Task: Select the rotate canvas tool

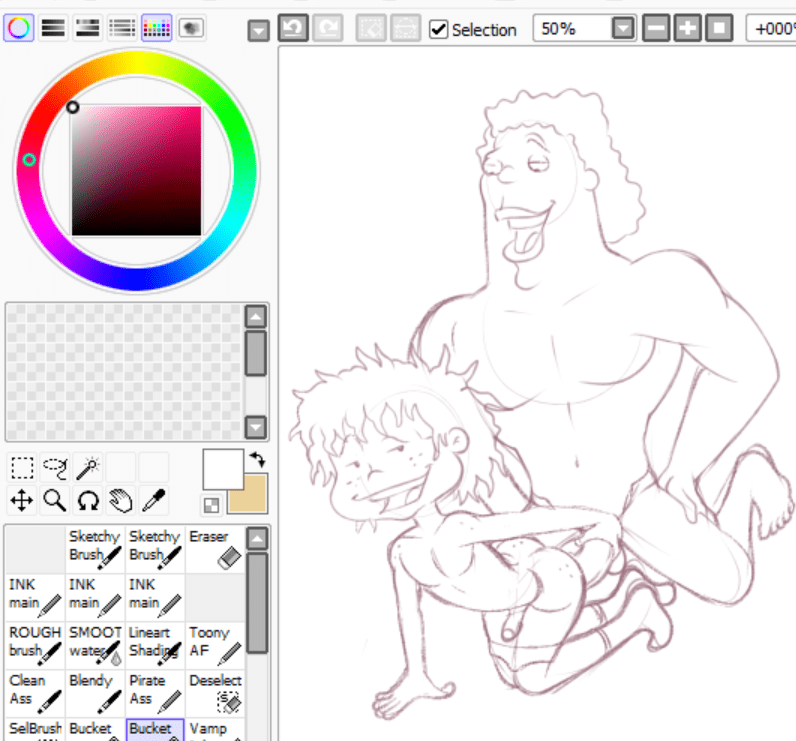Action: [x=88, y=500]
